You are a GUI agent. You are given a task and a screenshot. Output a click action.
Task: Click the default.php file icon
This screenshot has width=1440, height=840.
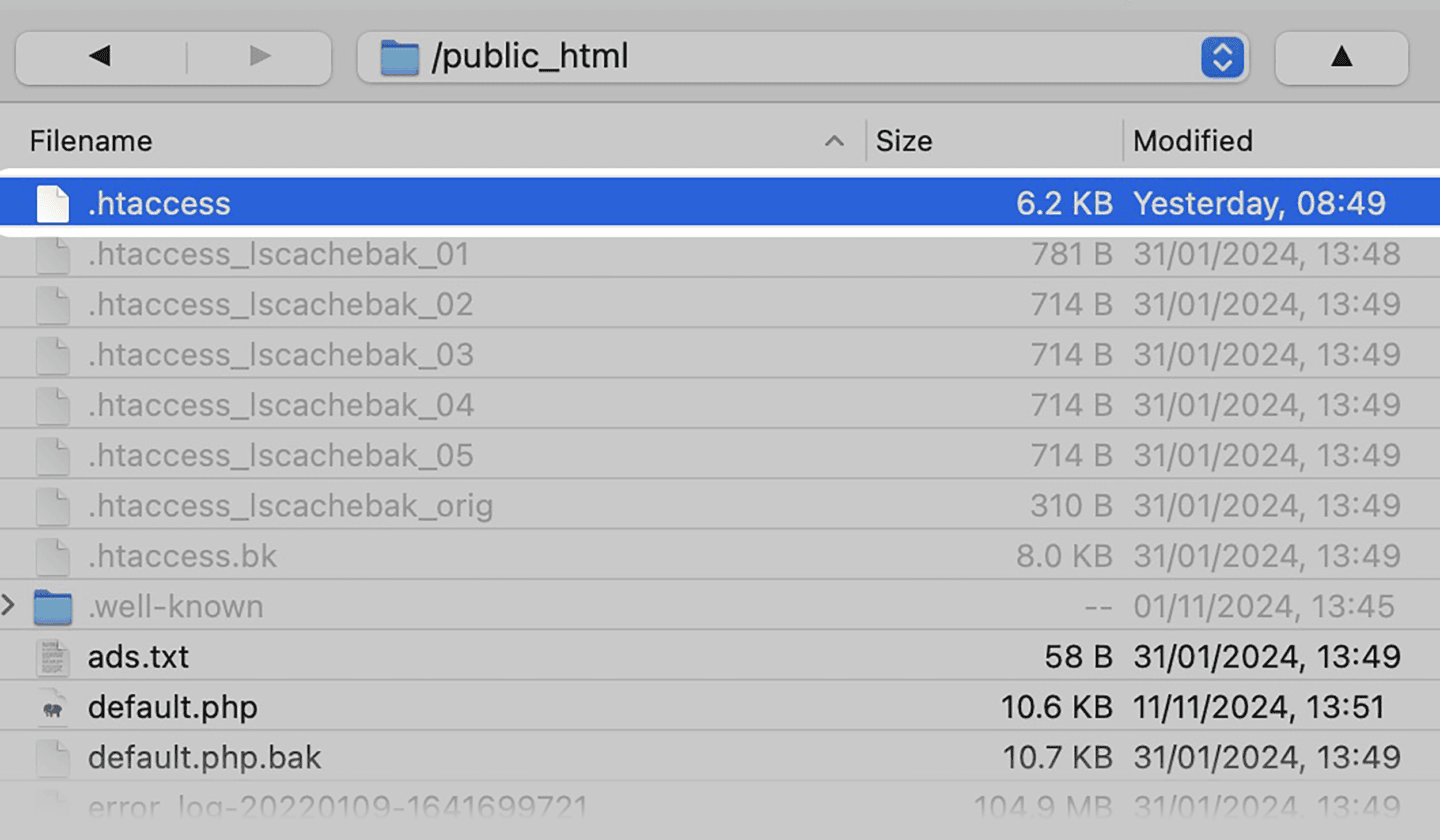[x=53, y=708]
